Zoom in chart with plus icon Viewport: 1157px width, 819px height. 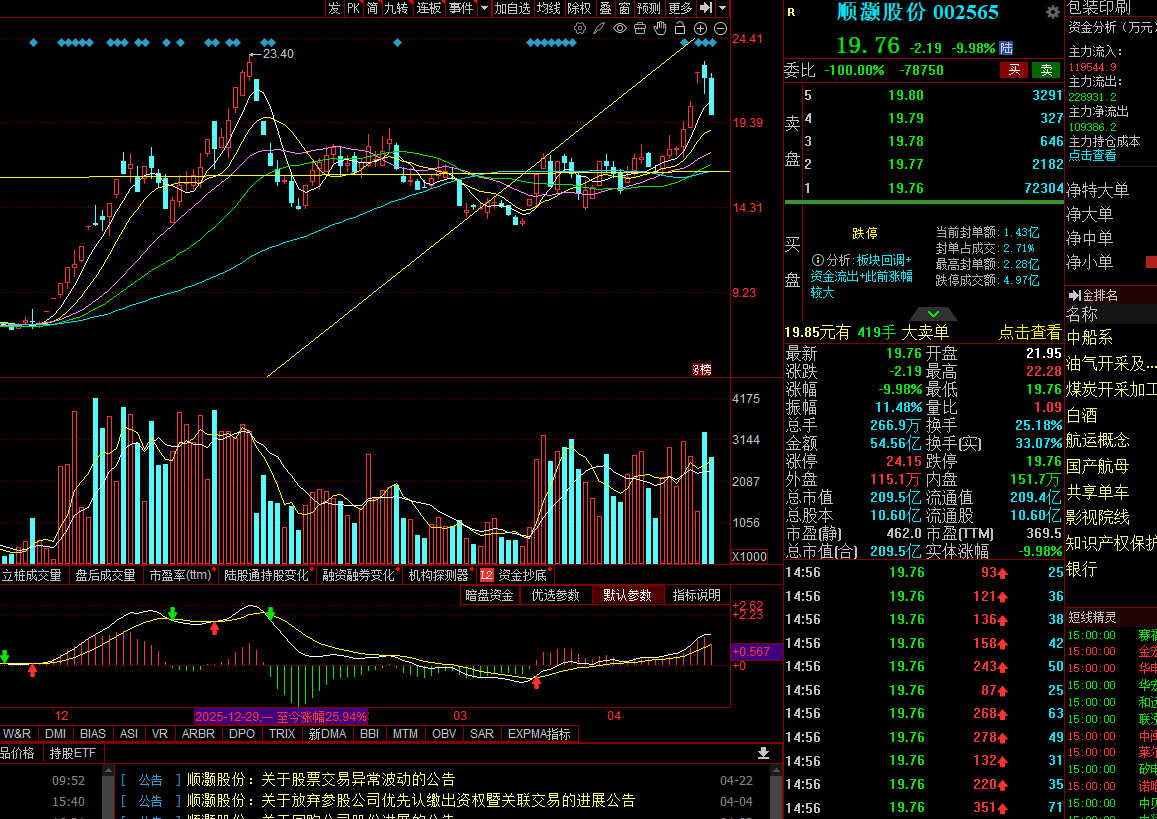click(x=700, y=29)
